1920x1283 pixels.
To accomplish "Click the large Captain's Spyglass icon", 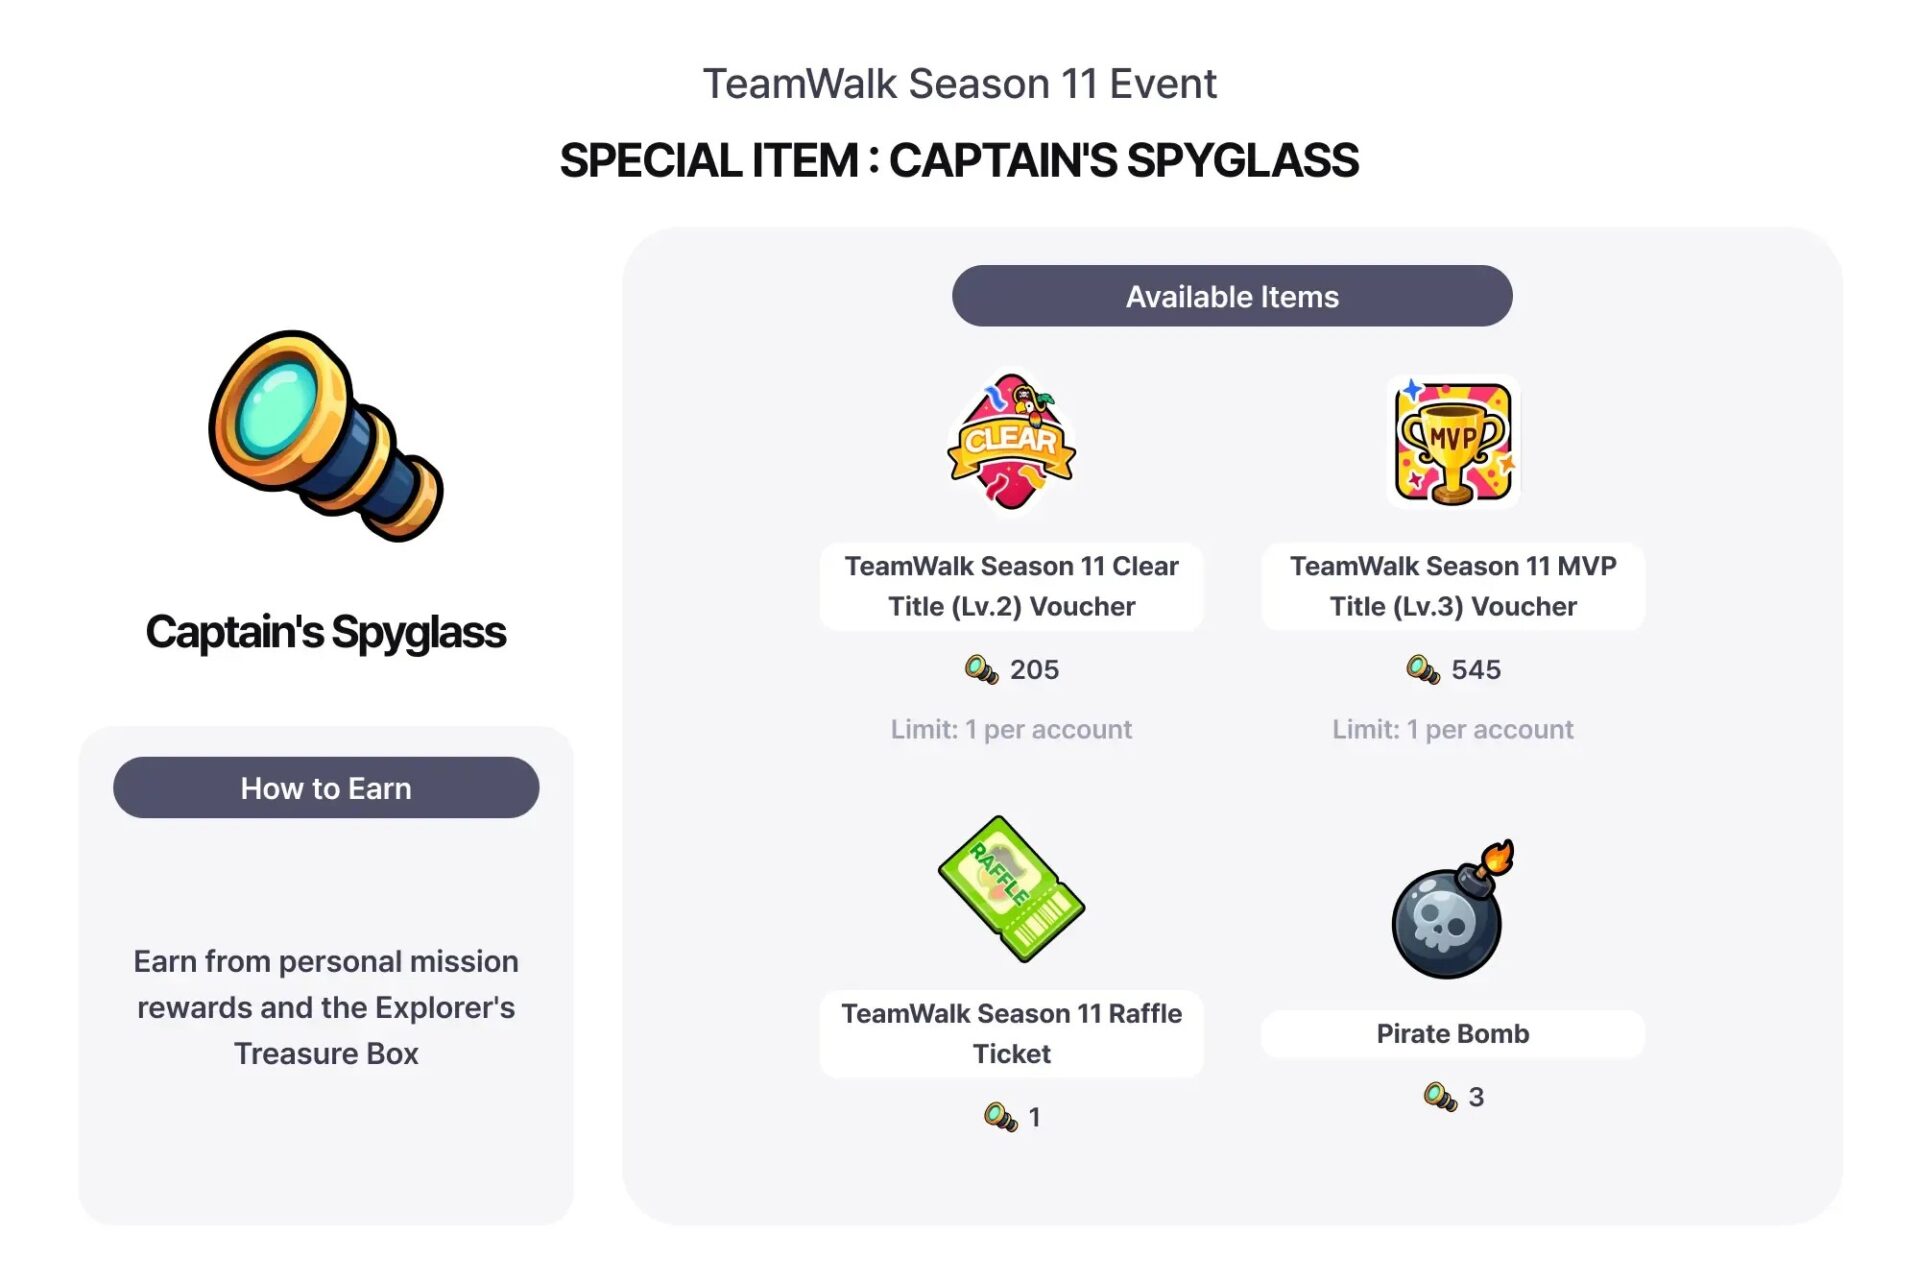I will tap(326, 436).
